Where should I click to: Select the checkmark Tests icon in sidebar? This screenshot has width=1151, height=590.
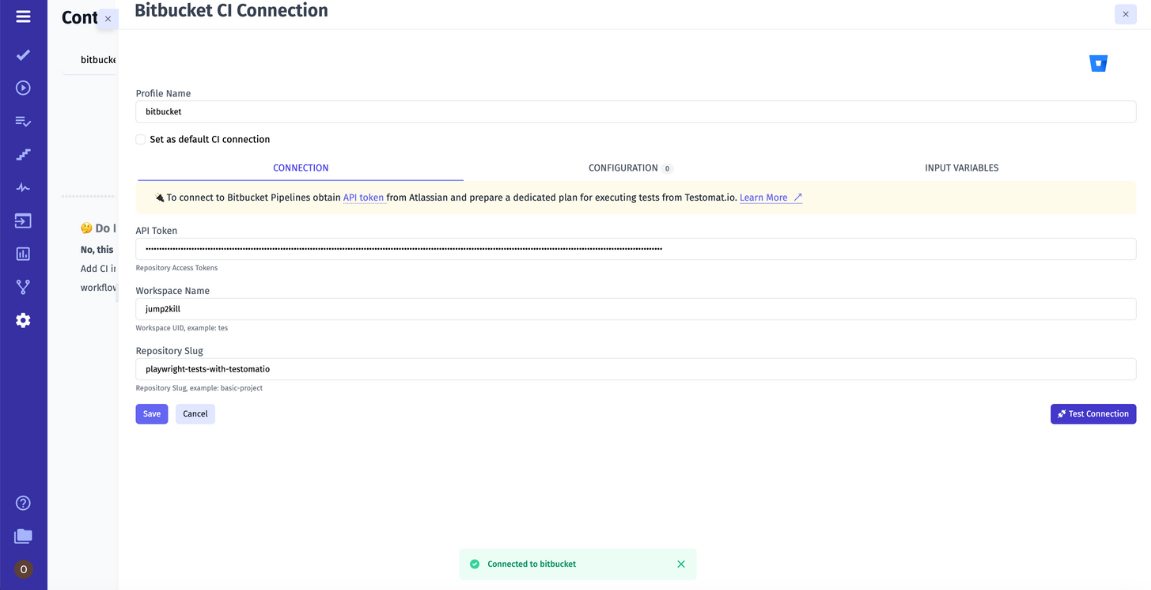[23, 55]
